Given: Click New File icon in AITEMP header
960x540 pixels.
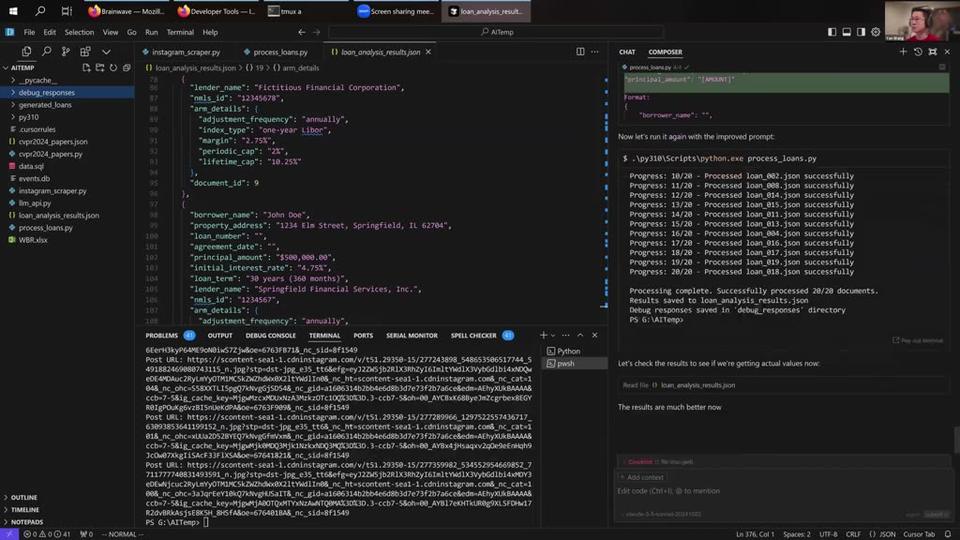Looking at the screenshot, I should (x=86, y=68).
